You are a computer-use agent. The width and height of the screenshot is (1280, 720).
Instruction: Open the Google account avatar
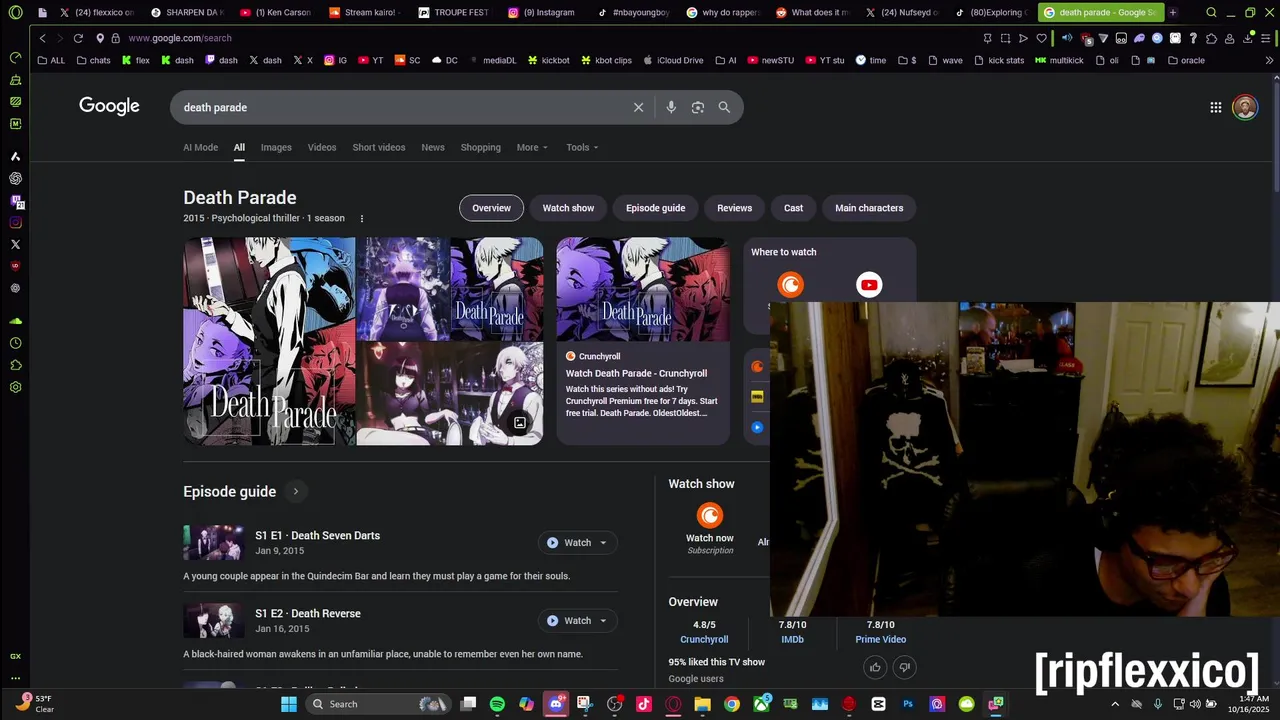(1245, 107)
